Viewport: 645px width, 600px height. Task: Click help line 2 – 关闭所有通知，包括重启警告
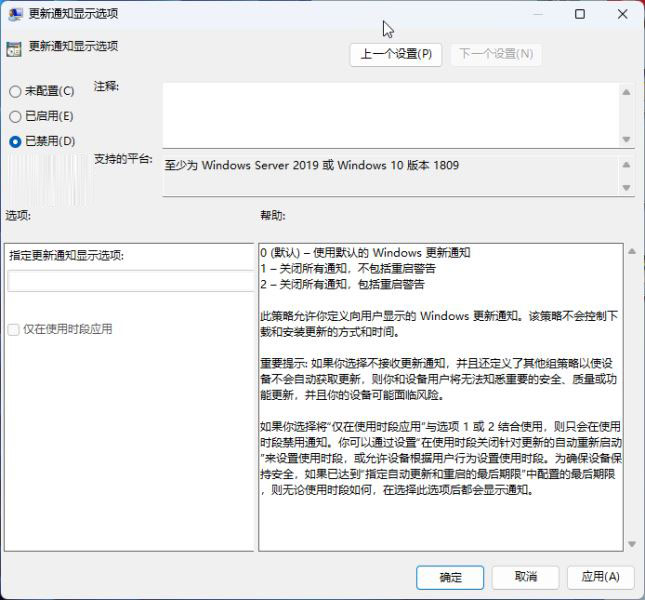(x=342, y=284)
